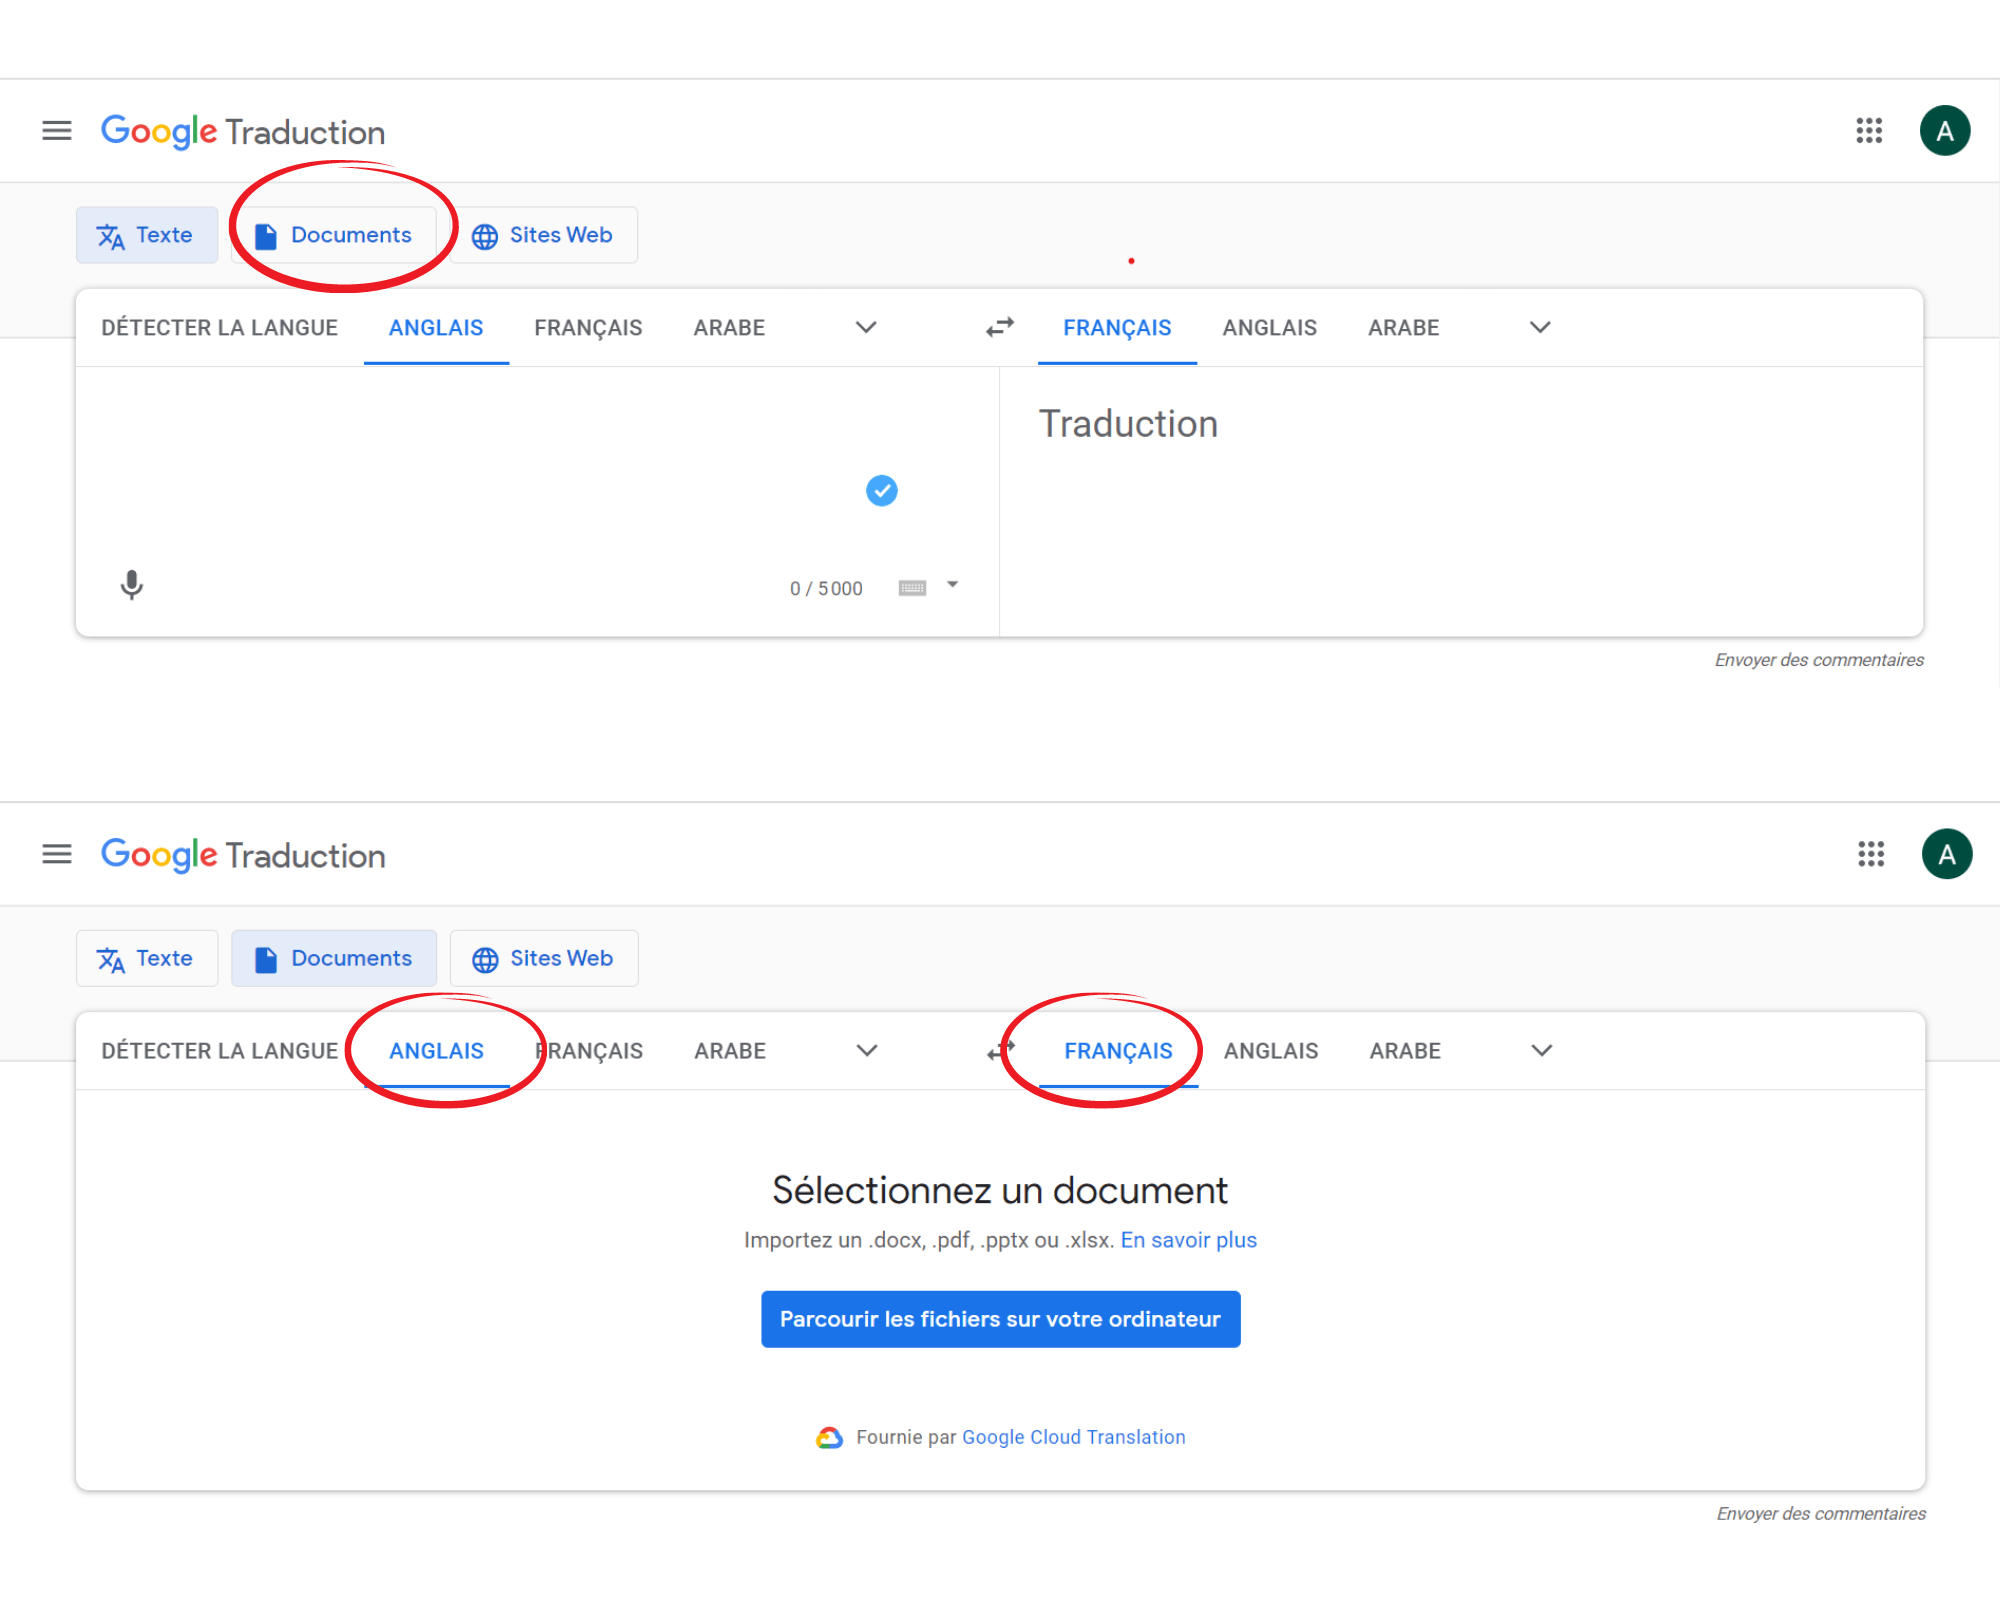
Task: Choose source Français in top panel
Action: pyautogui.click(x=588, y=328)
